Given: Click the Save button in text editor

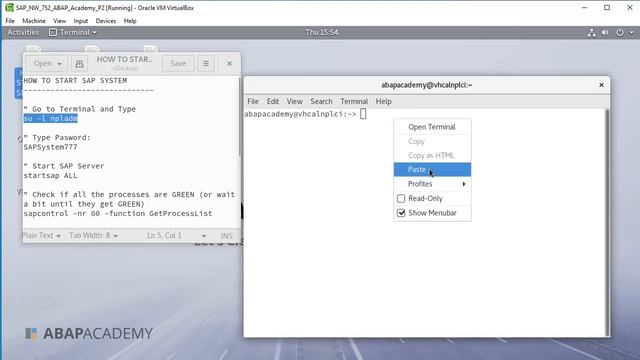Looking at the screenshot, I should (x=178, y=64).
